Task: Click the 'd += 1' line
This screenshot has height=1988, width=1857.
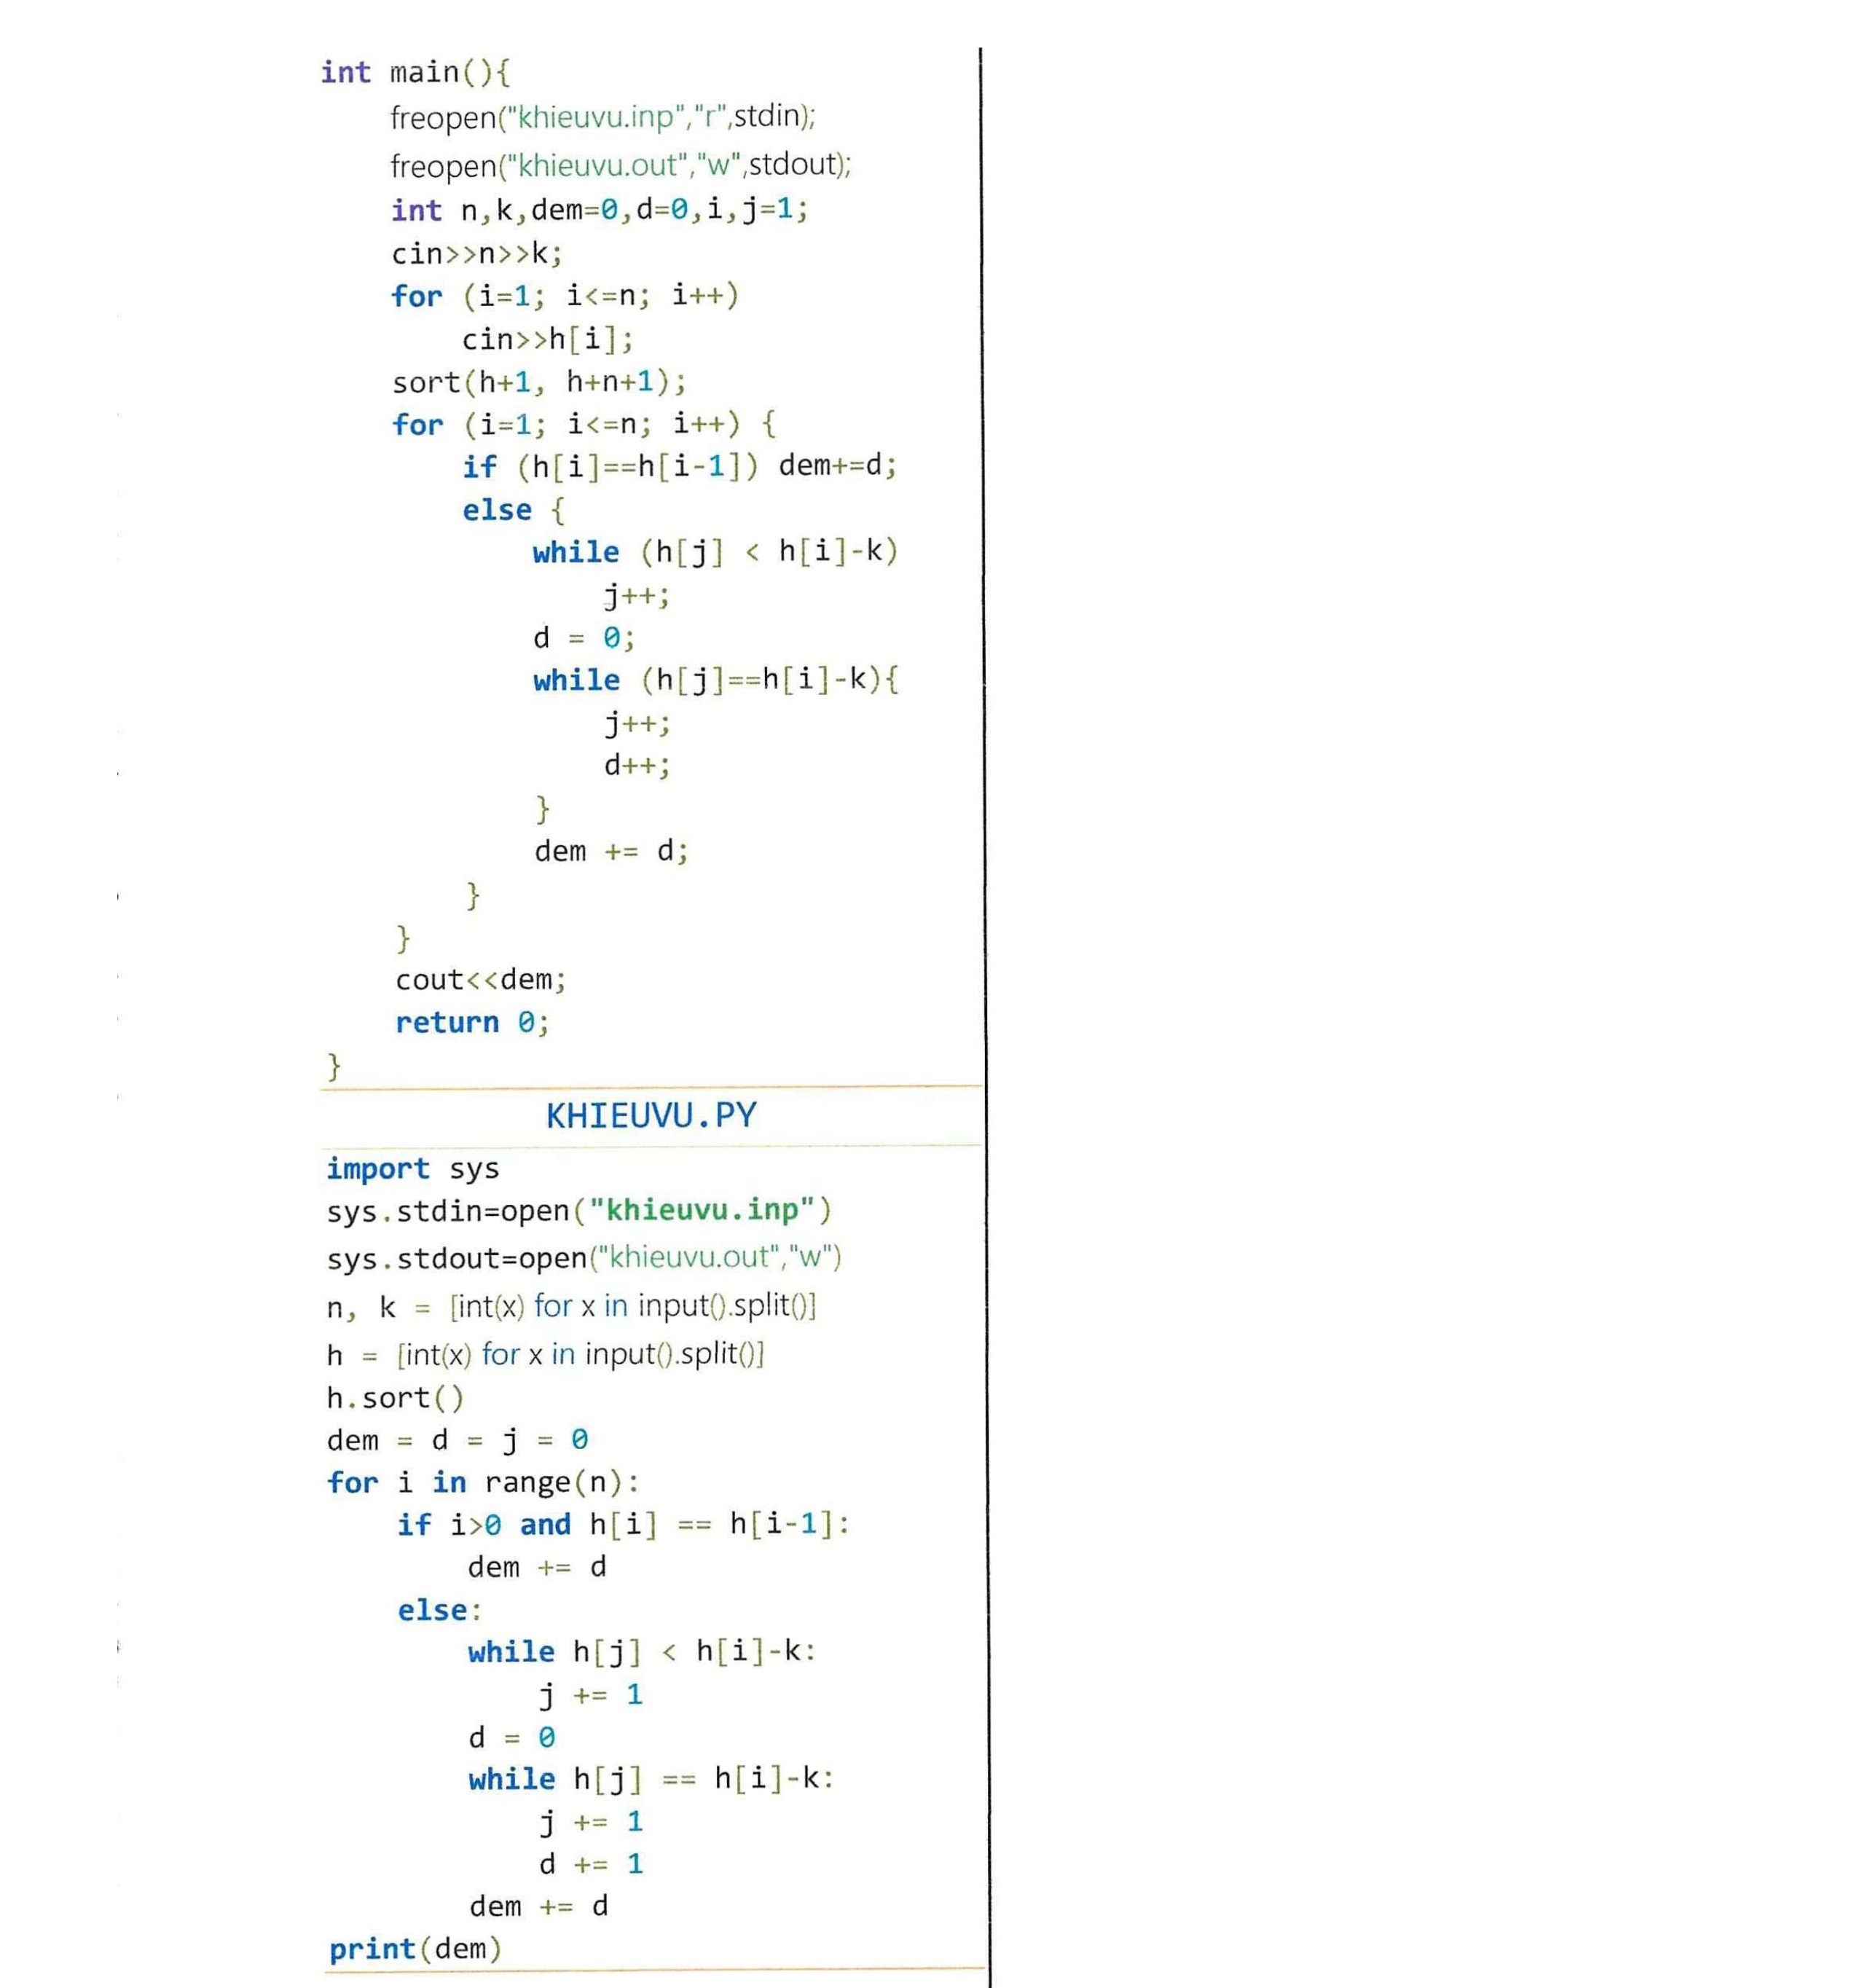Action: (591, 1864)
